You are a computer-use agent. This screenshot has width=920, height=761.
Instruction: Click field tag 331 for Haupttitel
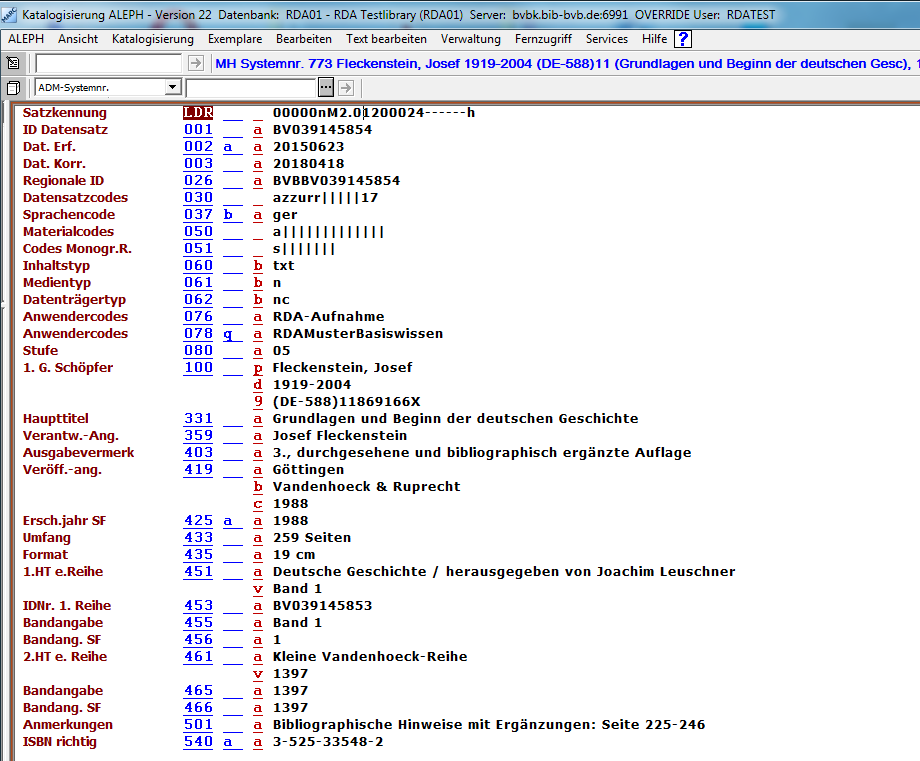[x=198, y=419]
